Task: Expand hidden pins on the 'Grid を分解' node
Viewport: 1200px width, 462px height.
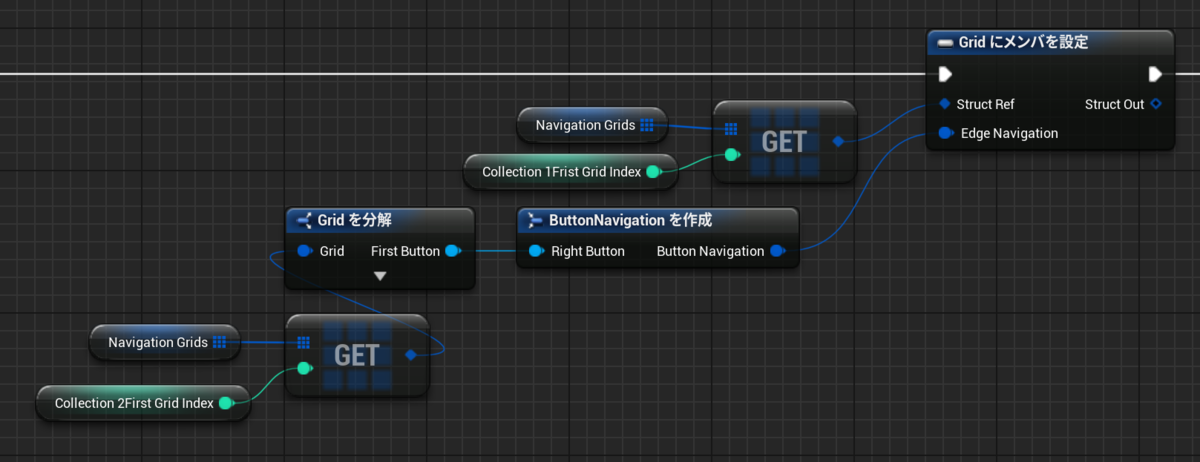Action: [x=380, y=275]
